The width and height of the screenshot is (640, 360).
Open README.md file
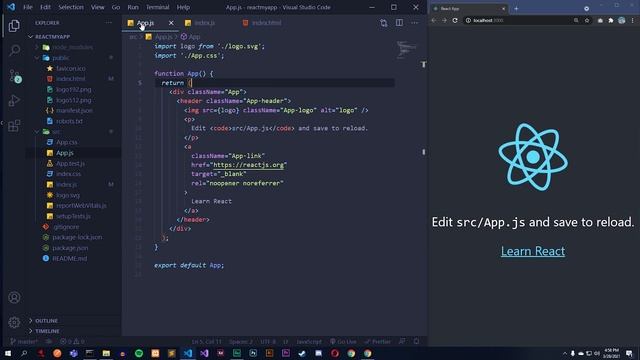click(69, 258)
